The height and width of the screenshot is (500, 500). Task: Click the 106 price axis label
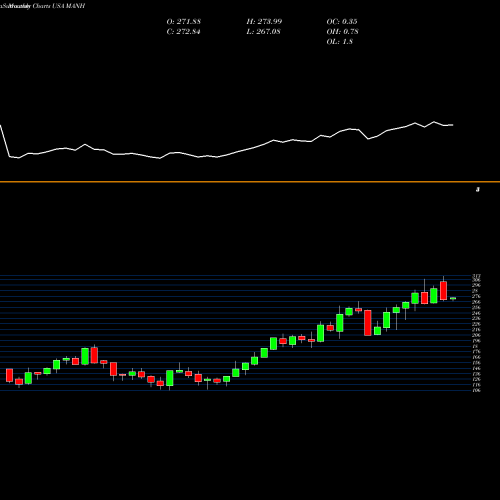tap(477, 390)
